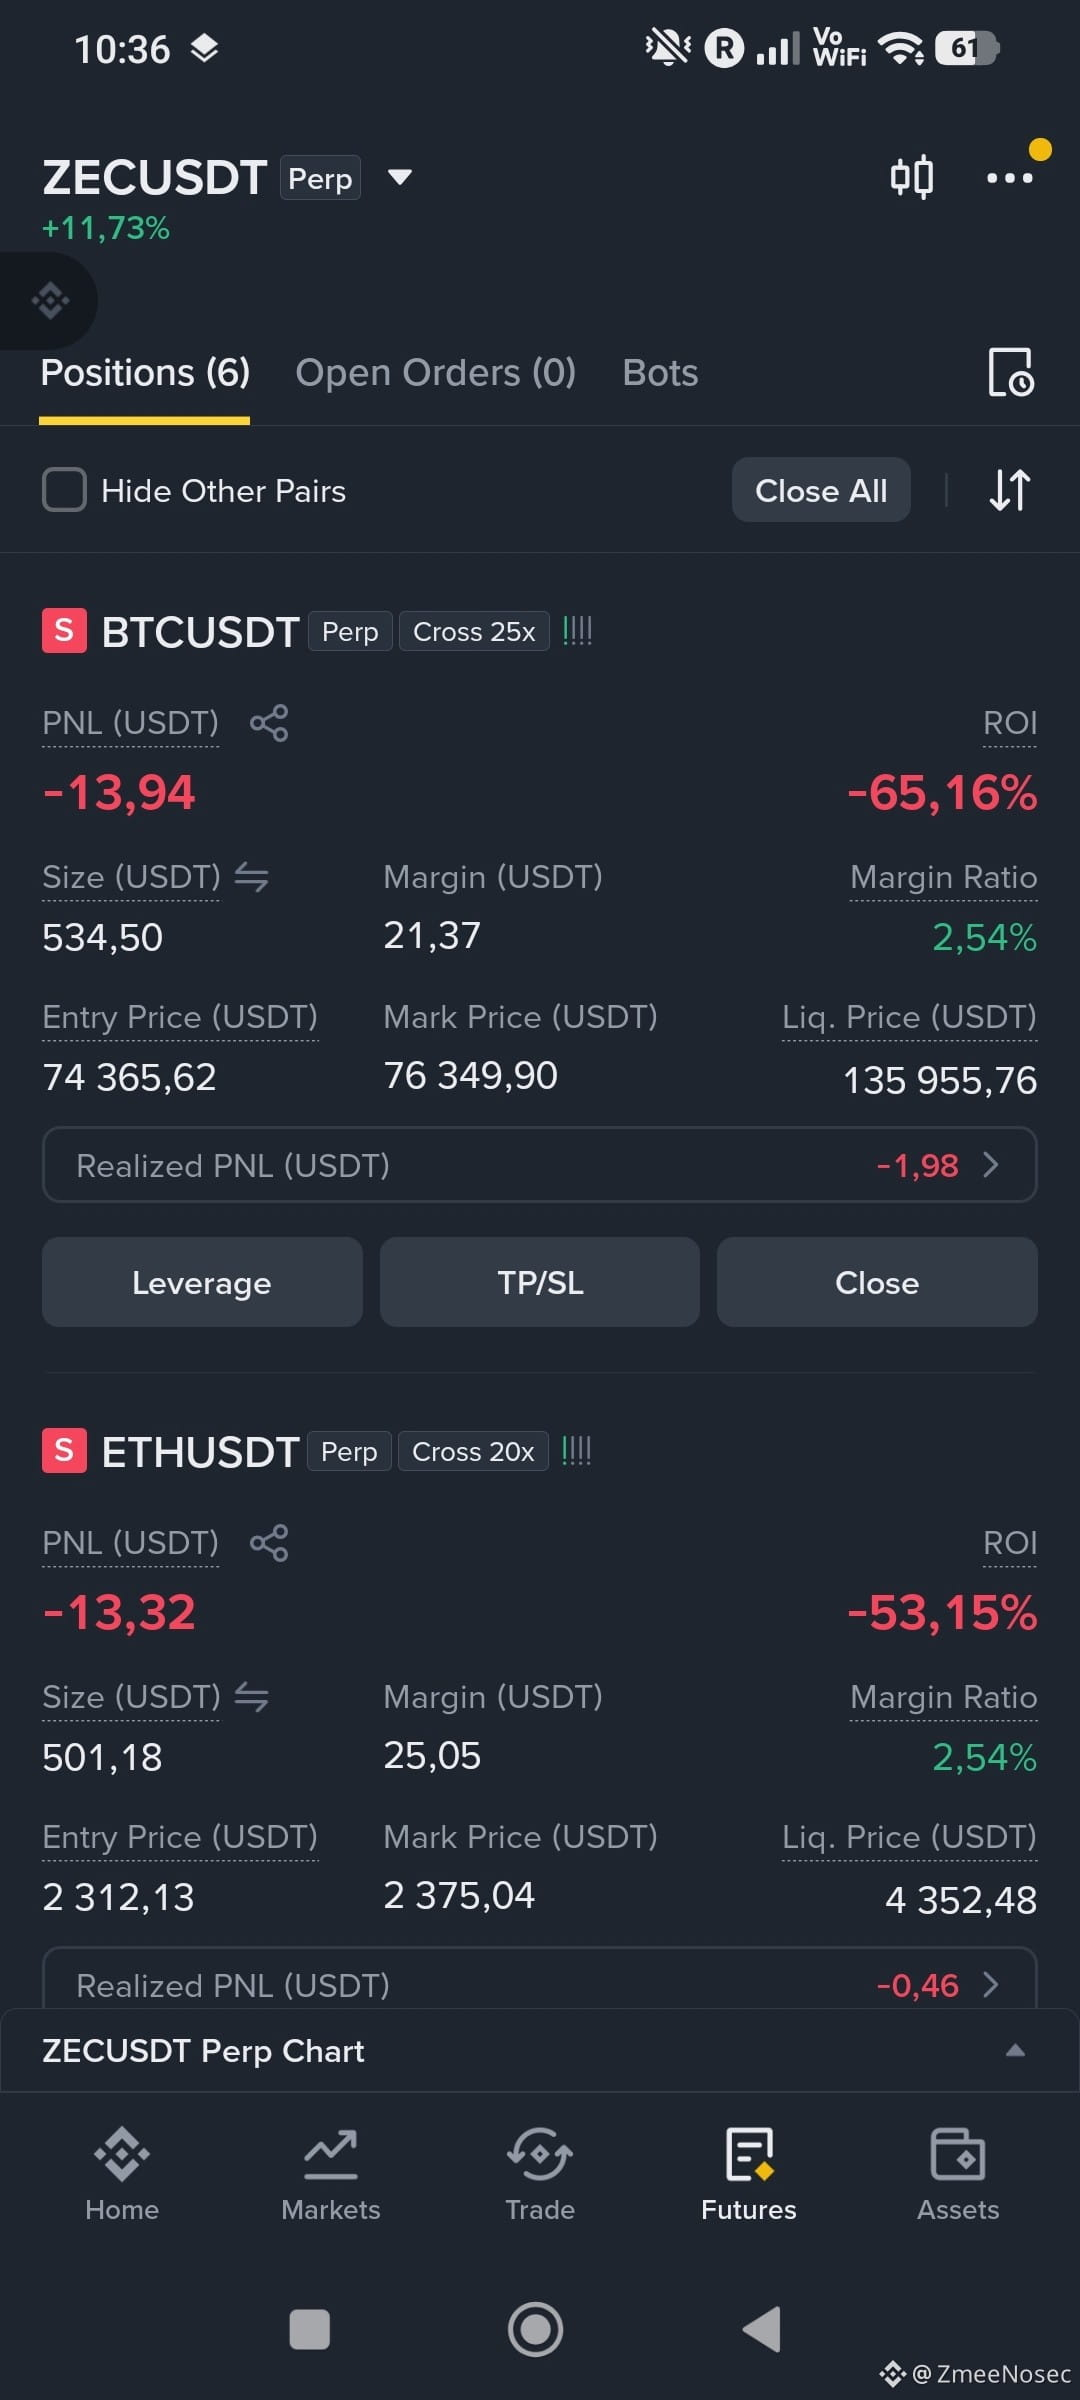Open the three-dot more options menu
Viewport: 1080px width, 2400px height.
pos(1010,178)
